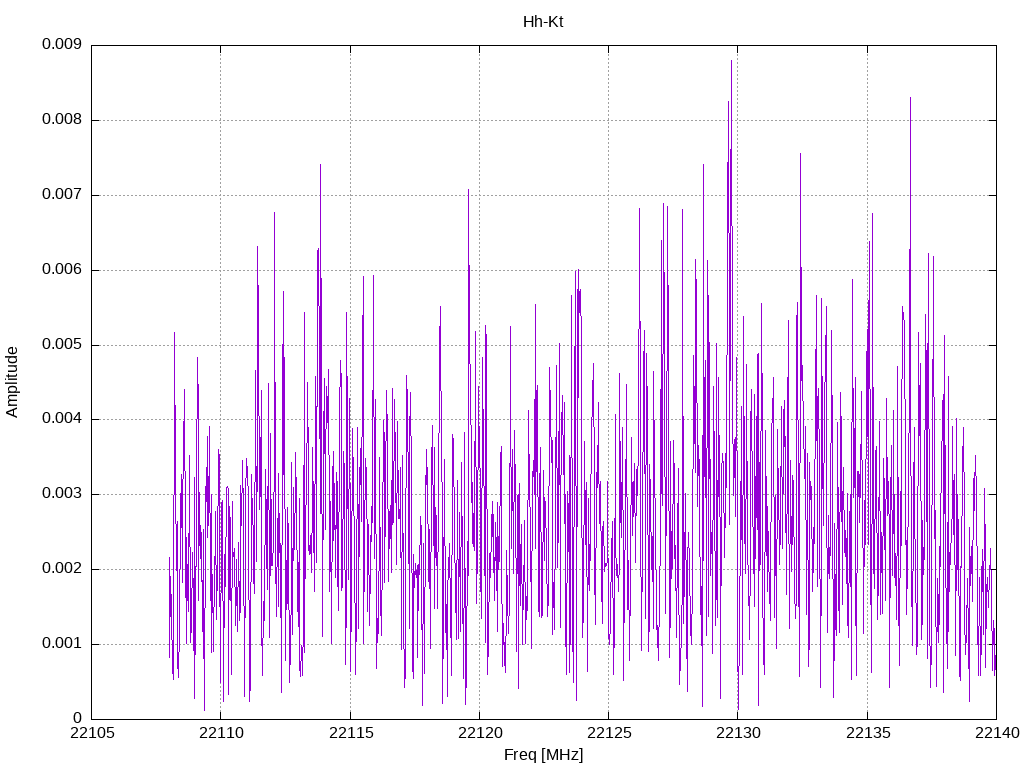Click the y-axis tick value 0.001

tap(61, 644)
